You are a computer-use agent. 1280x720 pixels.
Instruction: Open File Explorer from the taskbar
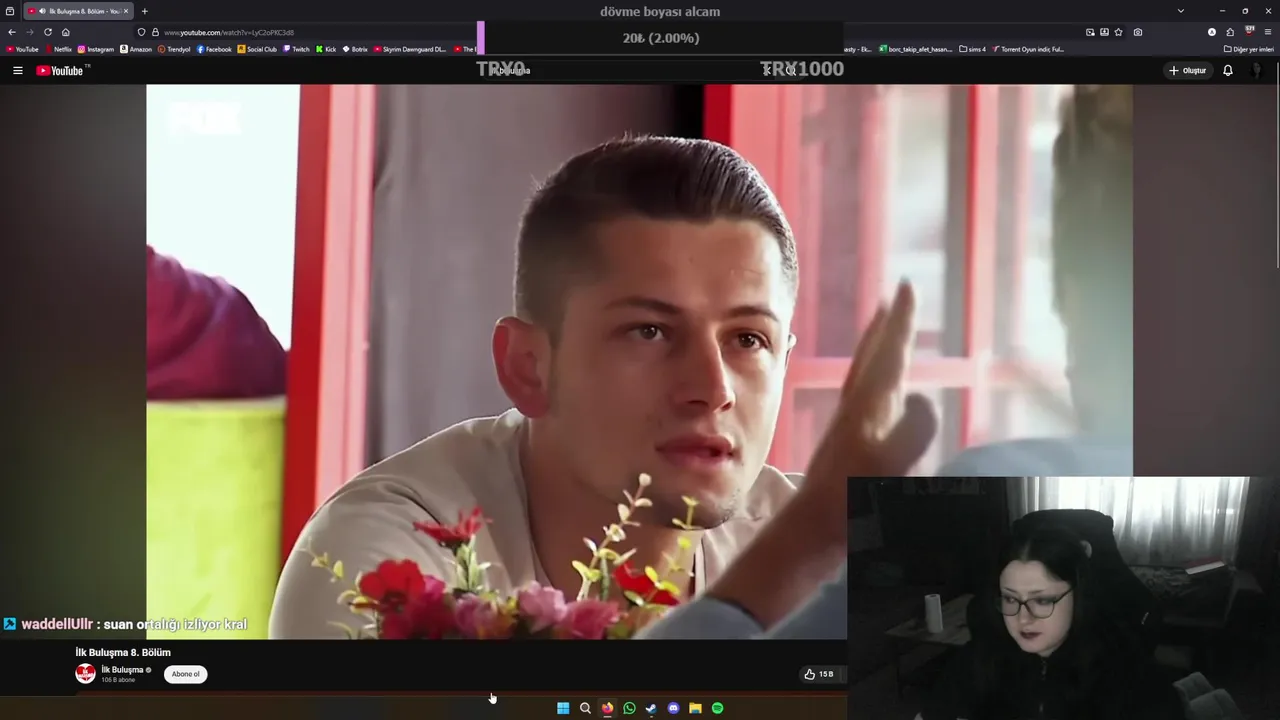click(695, 708)
